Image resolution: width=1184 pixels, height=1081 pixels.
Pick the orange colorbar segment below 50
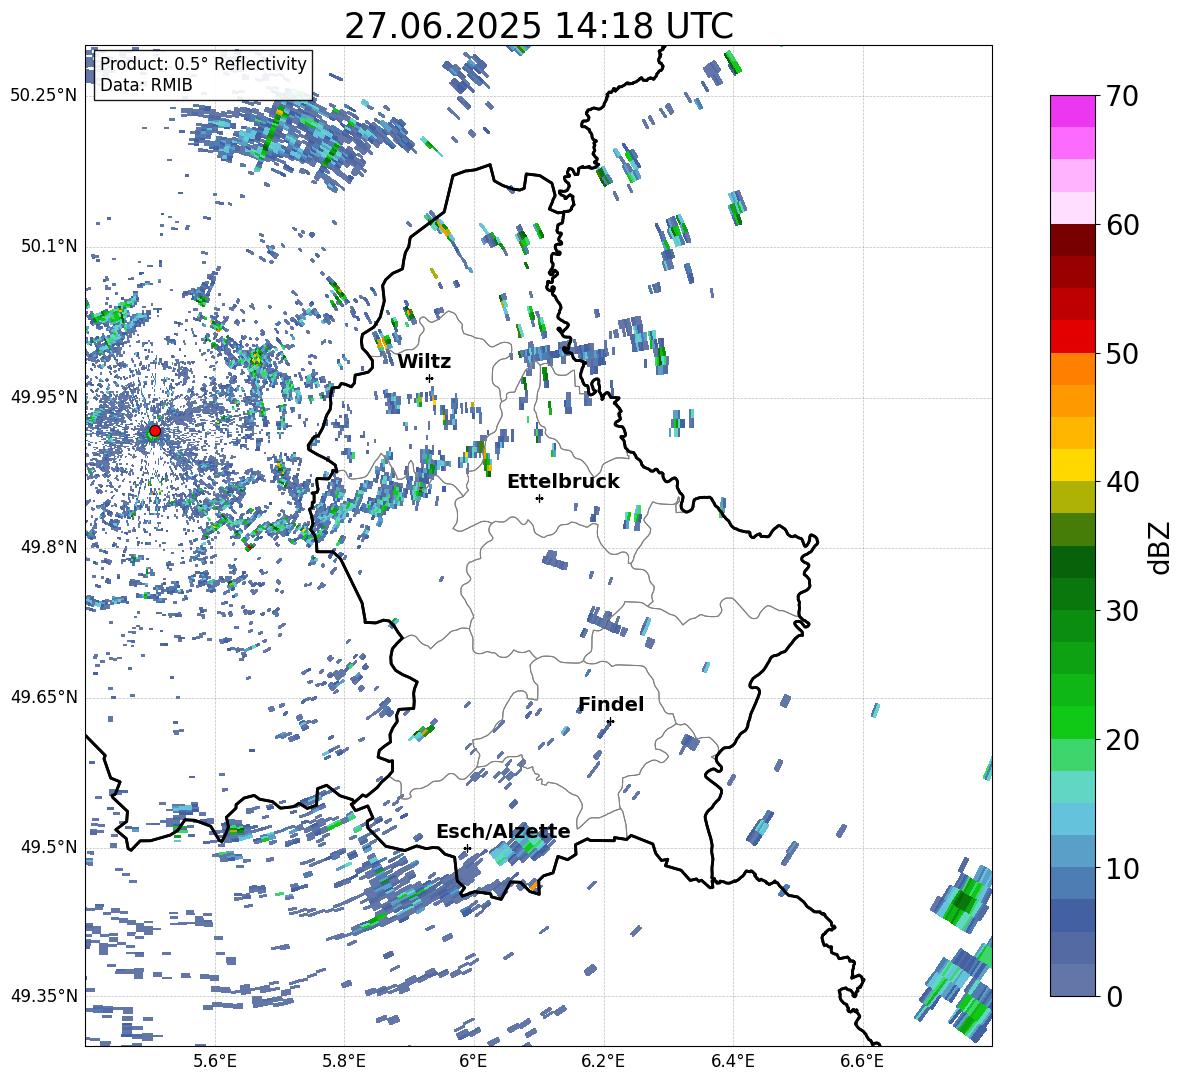coord(1072,369)
